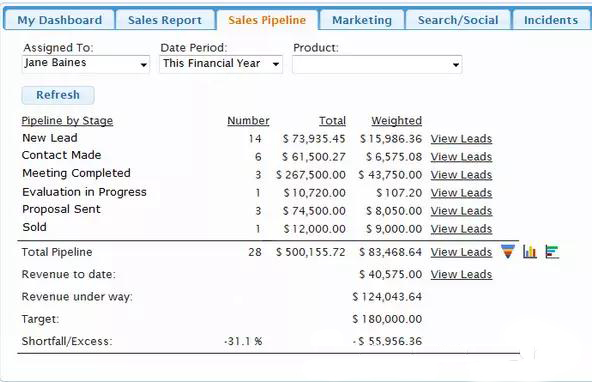
Task: View Leads for Sold stage
Action: 461,229
